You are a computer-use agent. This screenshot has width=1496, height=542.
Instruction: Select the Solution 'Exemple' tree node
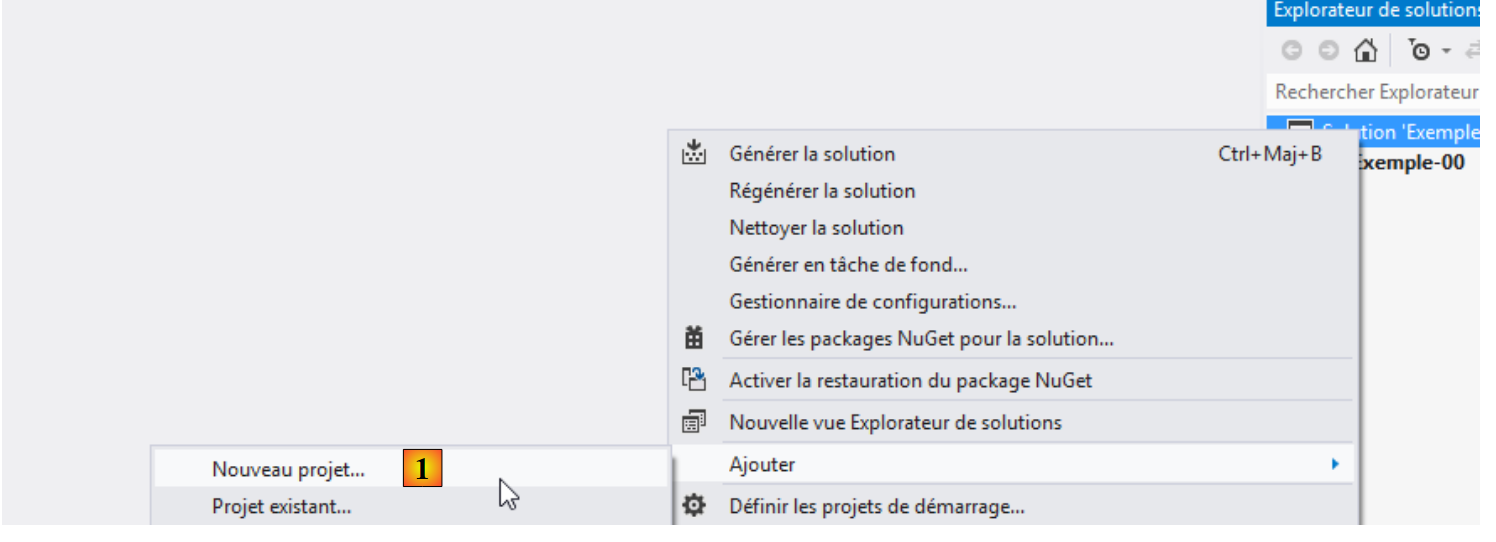pyautogui.click(x=1400, y=132)
